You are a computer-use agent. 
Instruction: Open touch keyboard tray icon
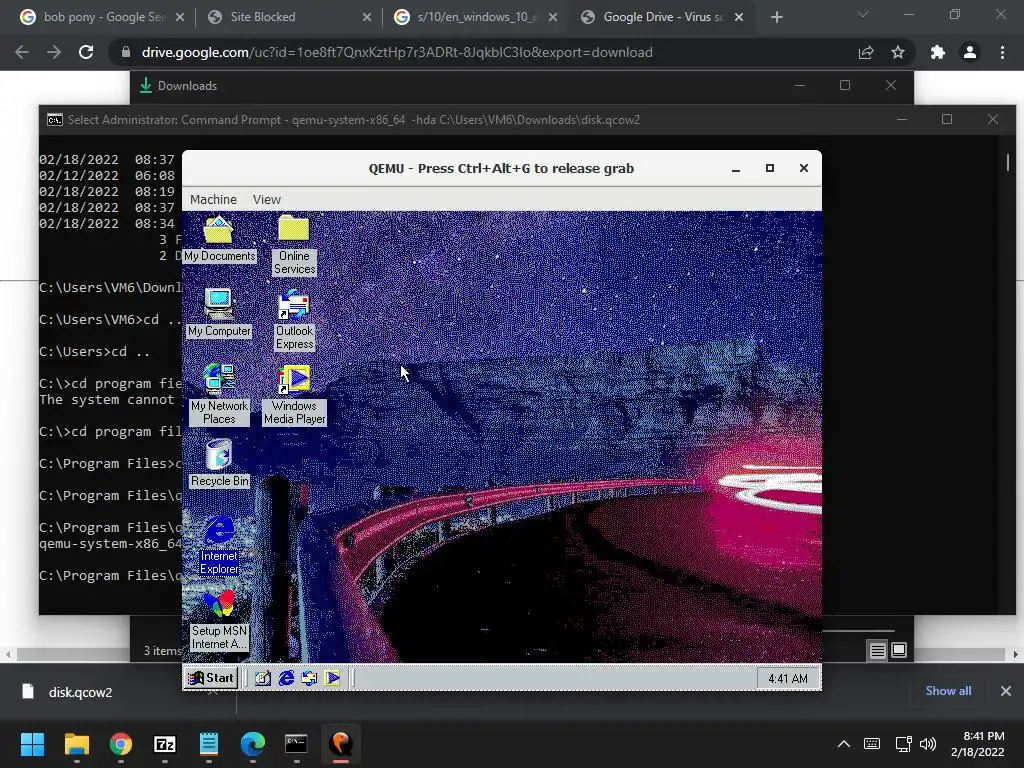click(x=872, y=744)
